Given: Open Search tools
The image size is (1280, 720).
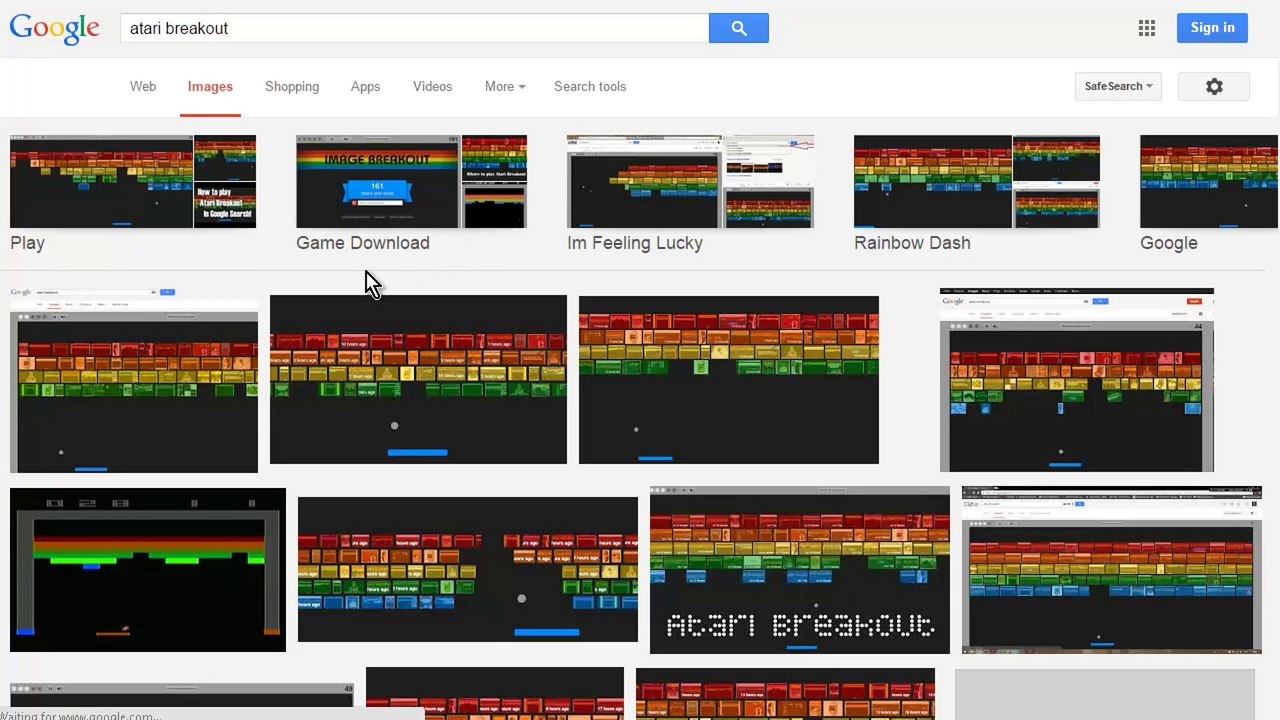Looking at the screenshot, I should pos(590,87).
